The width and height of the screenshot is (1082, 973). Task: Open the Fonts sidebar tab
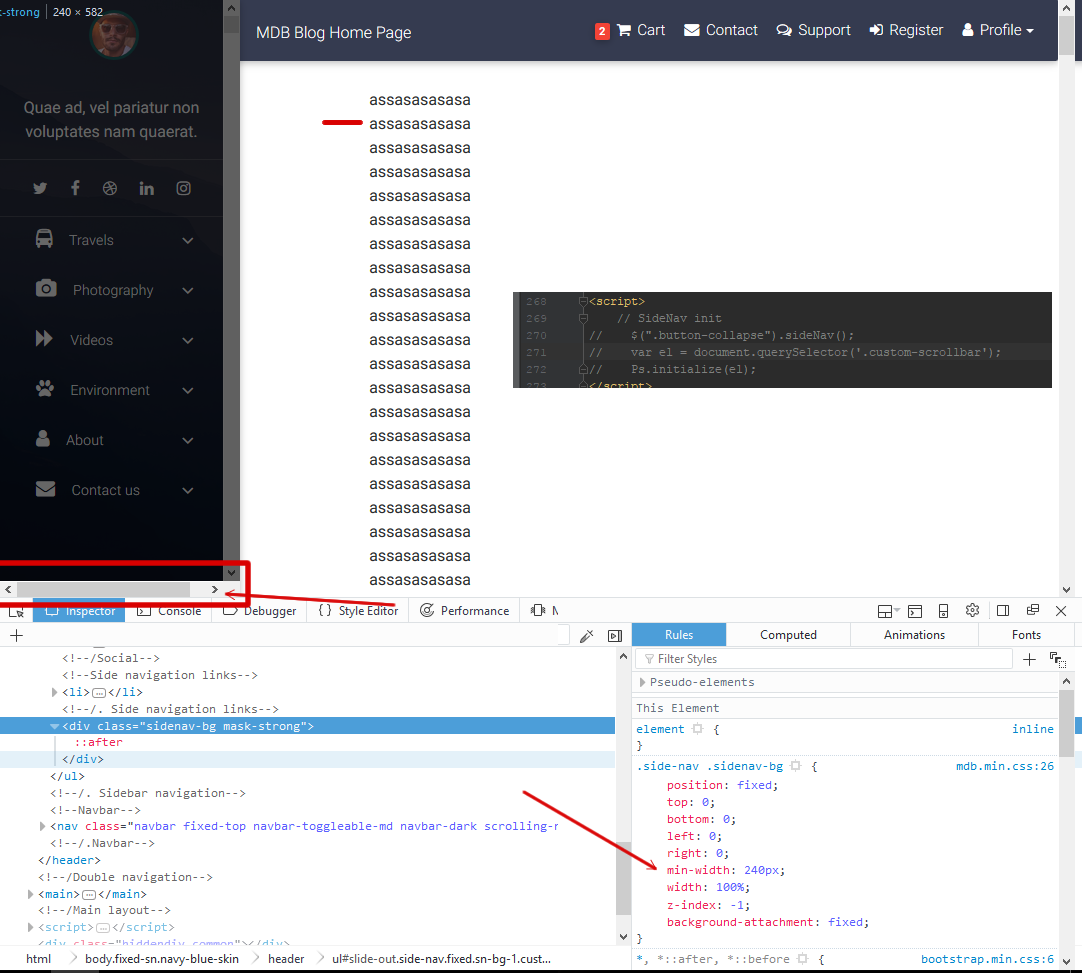coord(1026,635)
